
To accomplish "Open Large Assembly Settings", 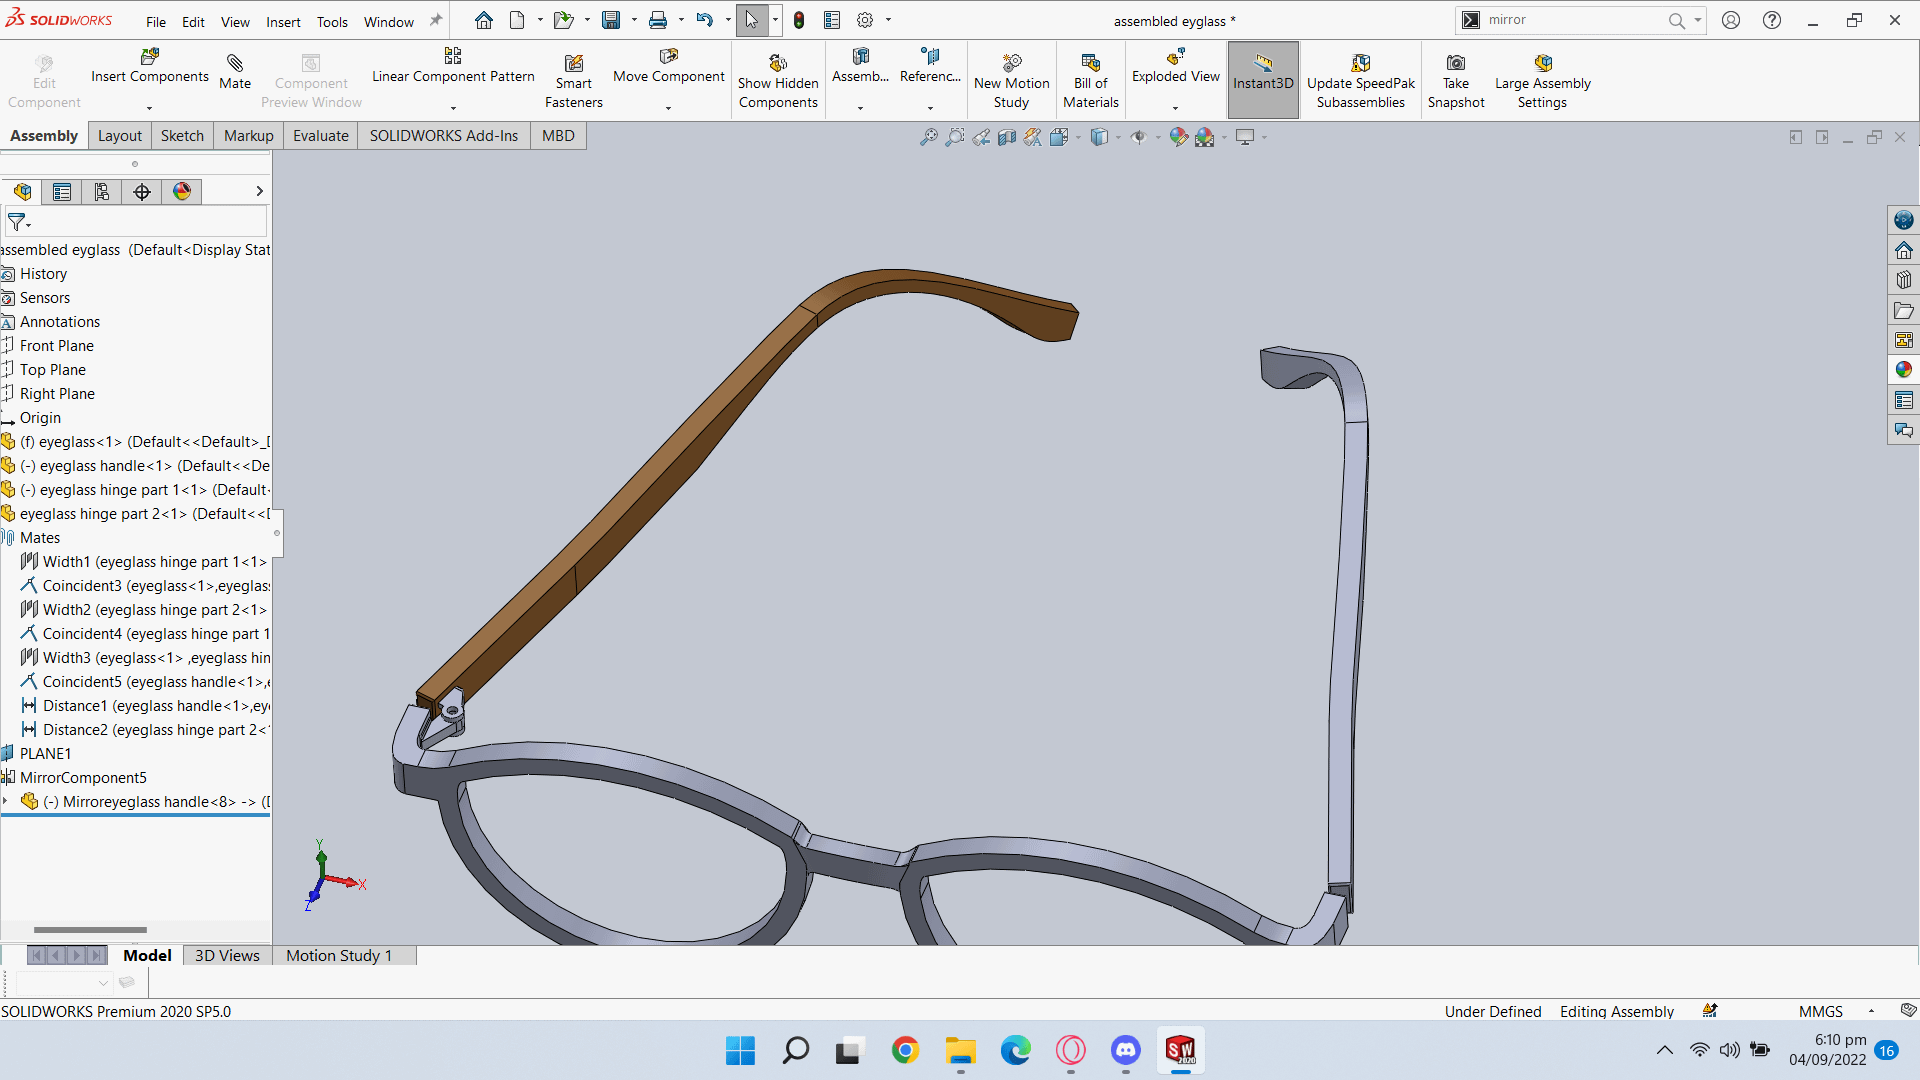I will pyautogui.click(x=1542, y=81).
